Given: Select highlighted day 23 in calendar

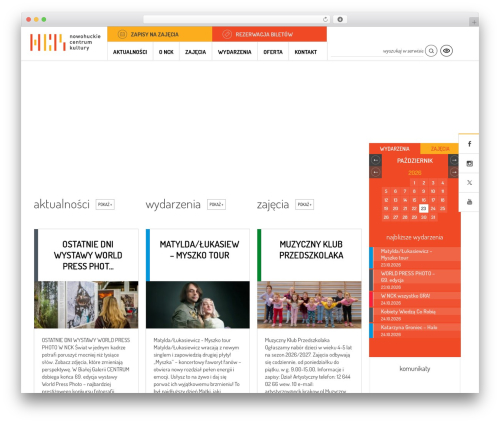Looking at the screenshot, I should 423,209.
